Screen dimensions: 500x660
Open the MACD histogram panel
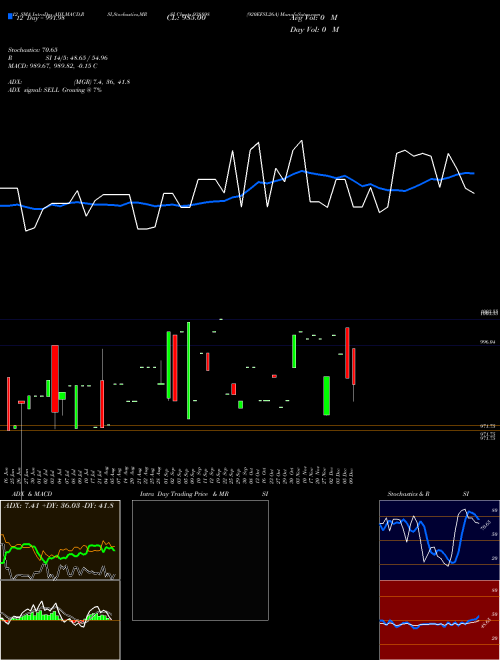60,620
